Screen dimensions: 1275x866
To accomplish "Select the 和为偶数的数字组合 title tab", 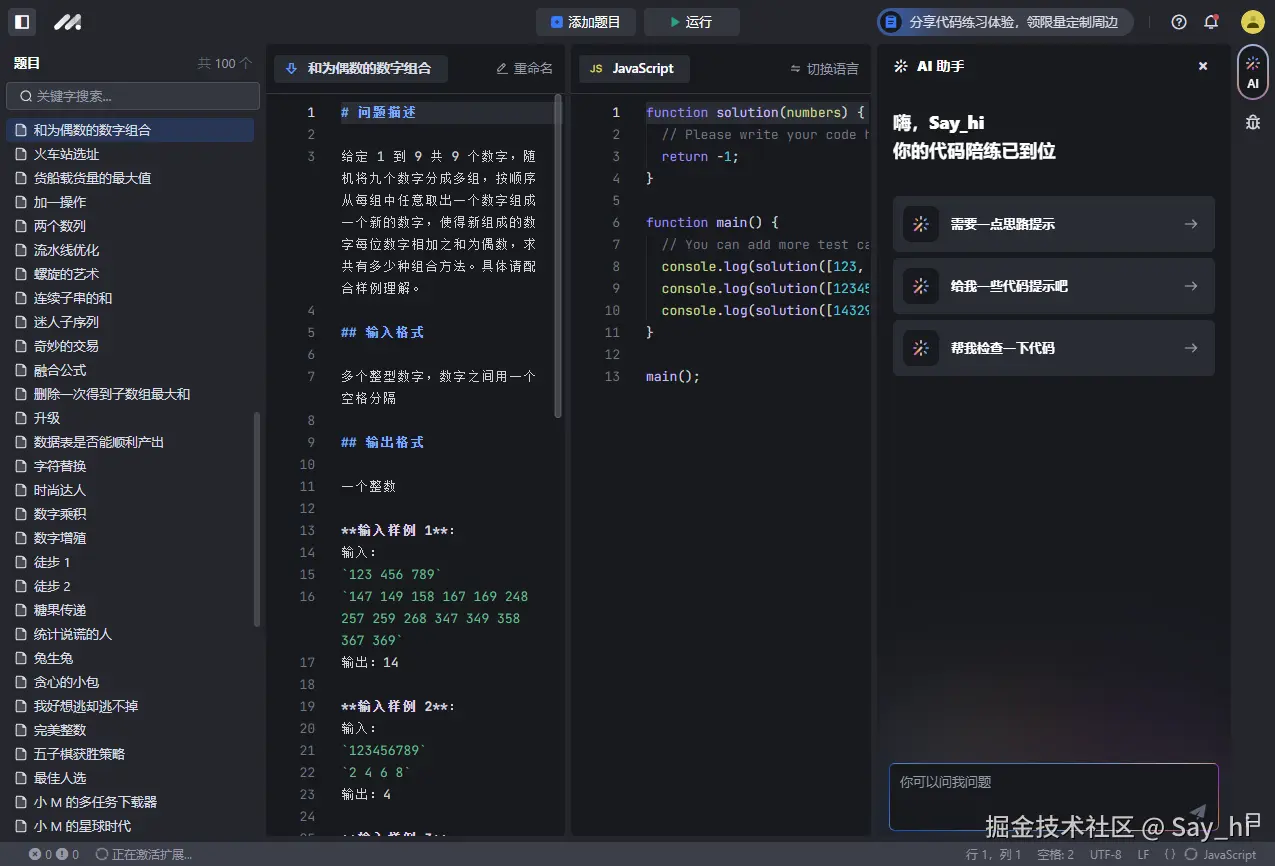I will [361, 70].
